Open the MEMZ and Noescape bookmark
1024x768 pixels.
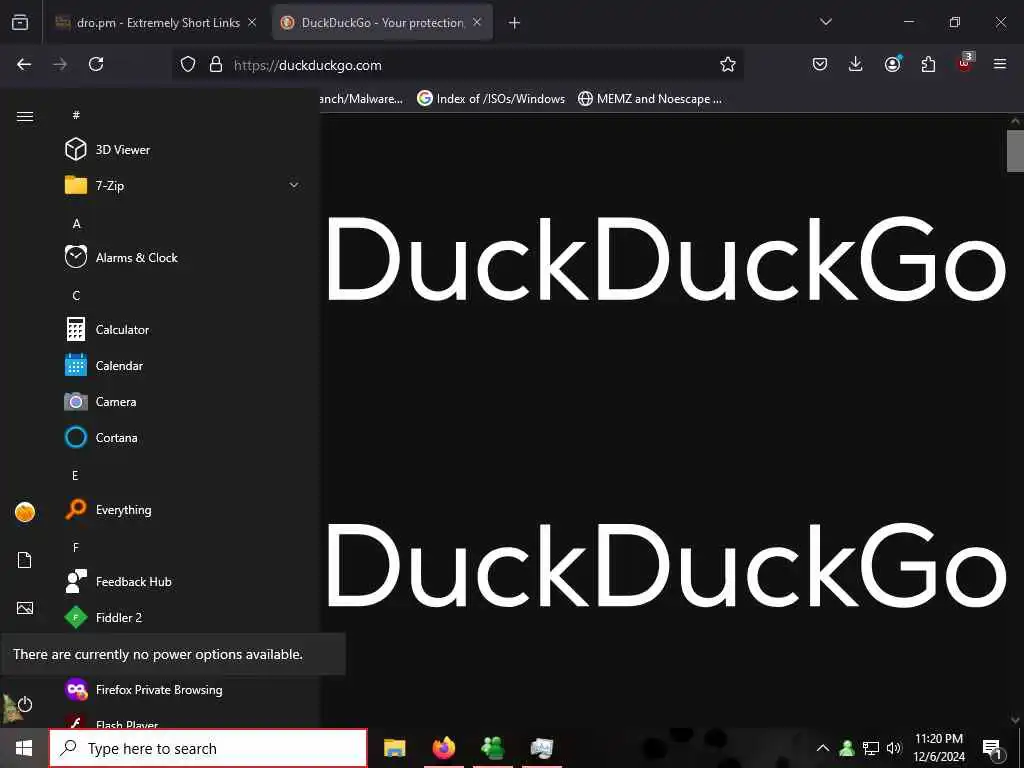click(x=650, y=99)
